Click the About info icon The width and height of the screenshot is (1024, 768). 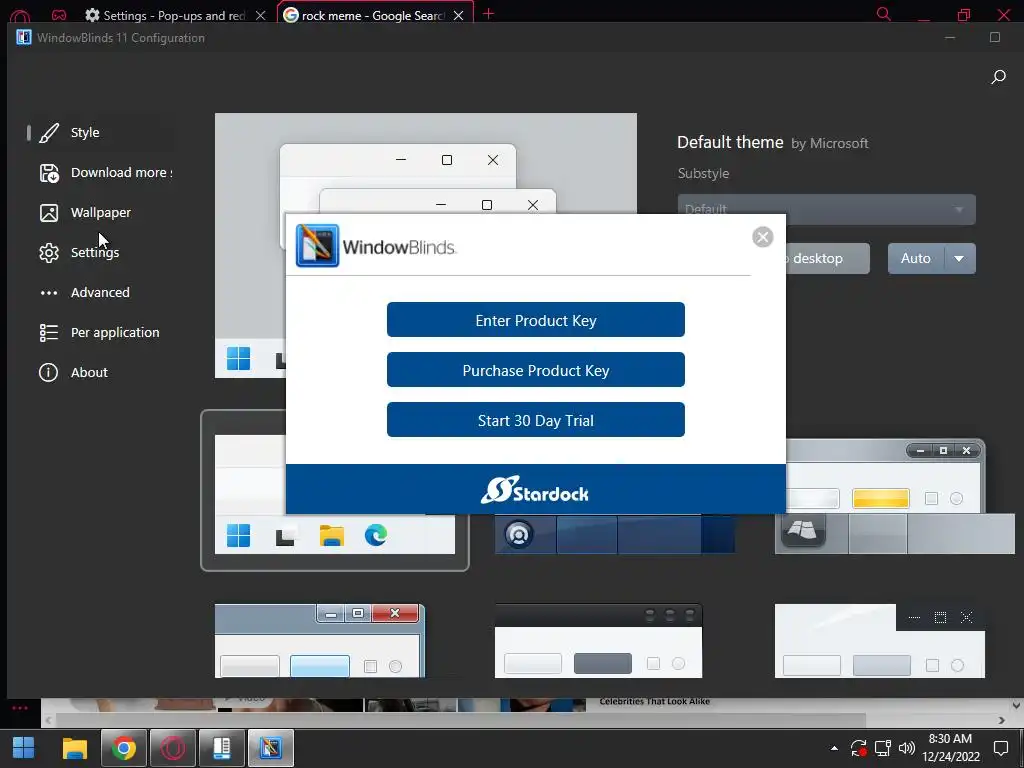(x=48, y=372)
